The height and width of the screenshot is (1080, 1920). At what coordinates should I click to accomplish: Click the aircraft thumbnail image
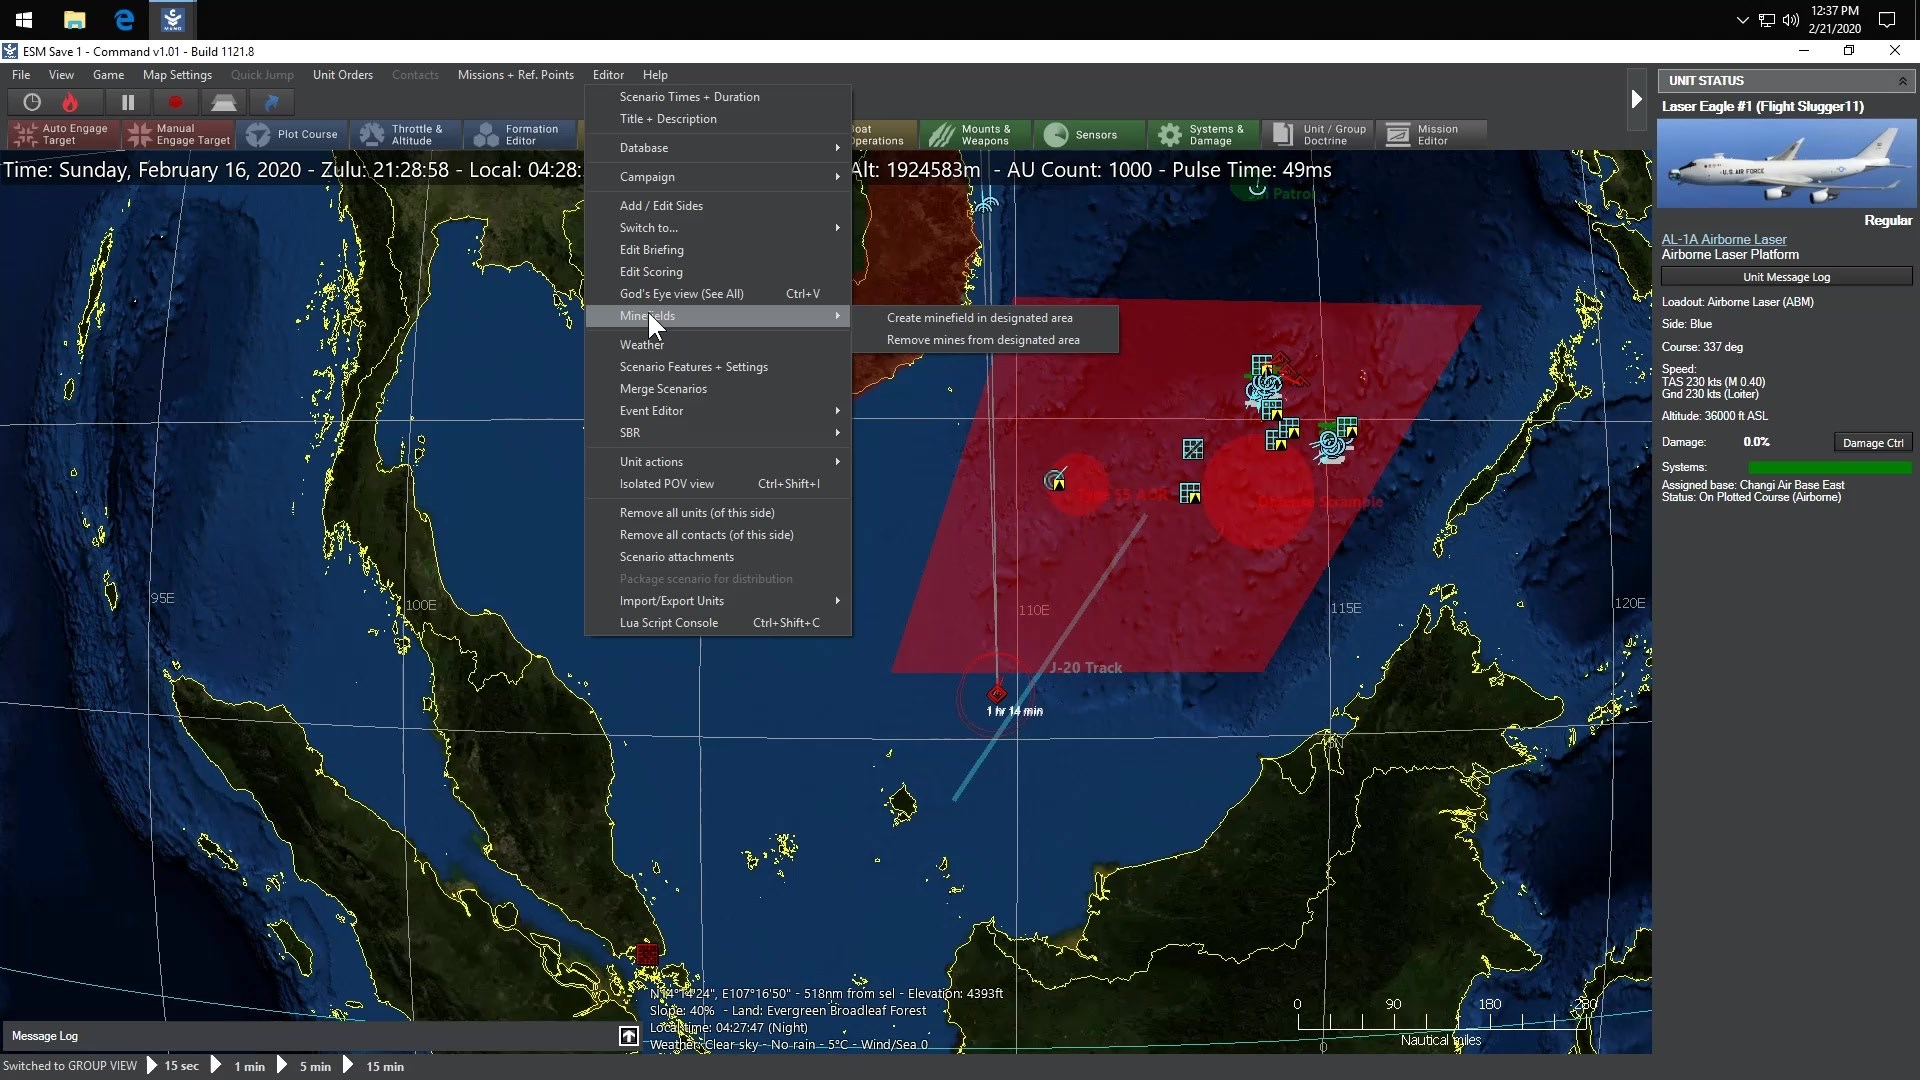1786,164
